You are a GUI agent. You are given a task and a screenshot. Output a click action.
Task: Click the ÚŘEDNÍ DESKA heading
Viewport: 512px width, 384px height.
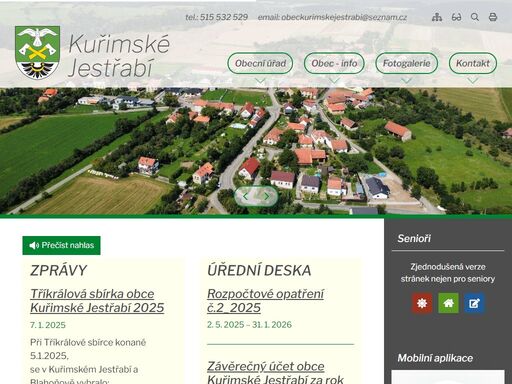point(259,270)
